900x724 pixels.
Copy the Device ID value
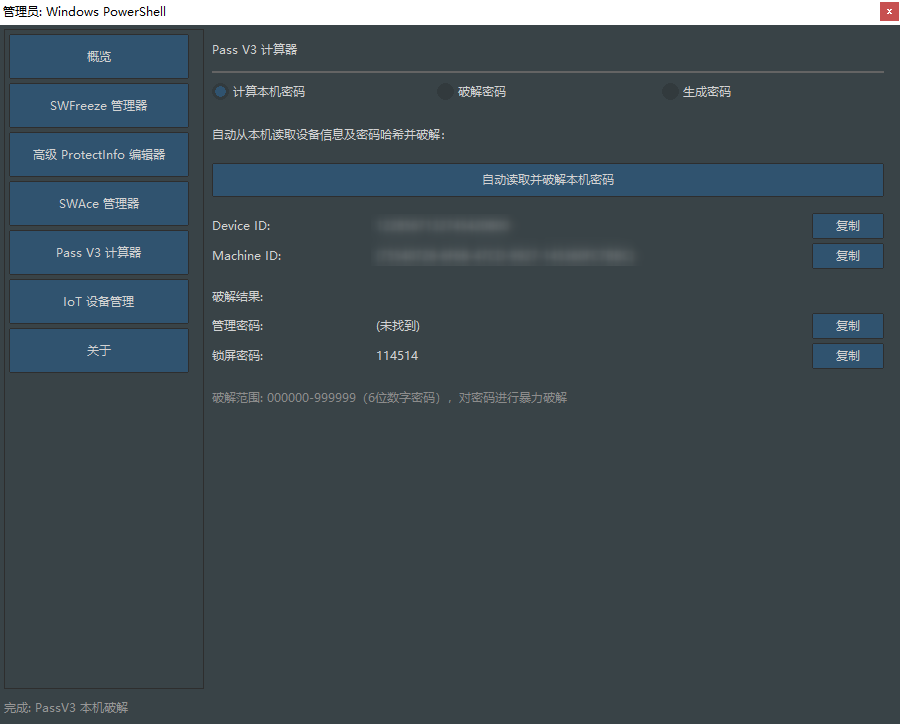coord(848,226)
